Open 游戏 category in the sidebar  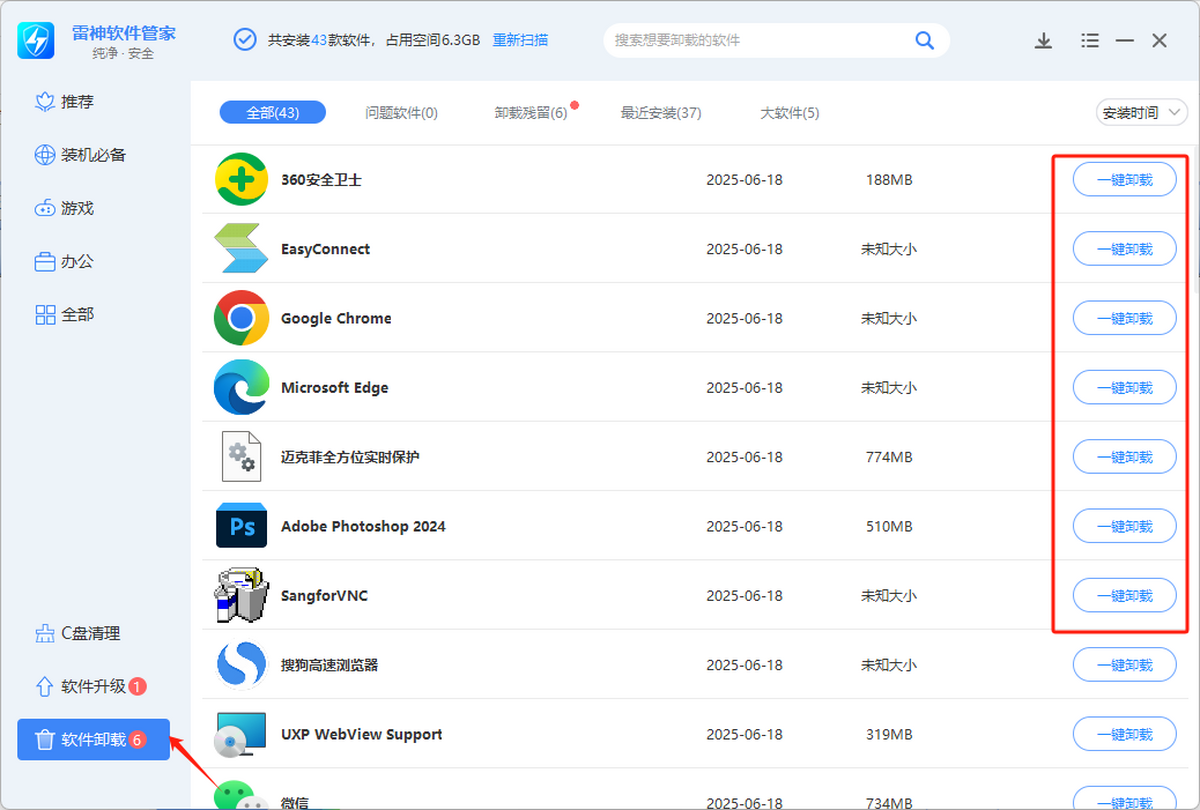(65, 208)
